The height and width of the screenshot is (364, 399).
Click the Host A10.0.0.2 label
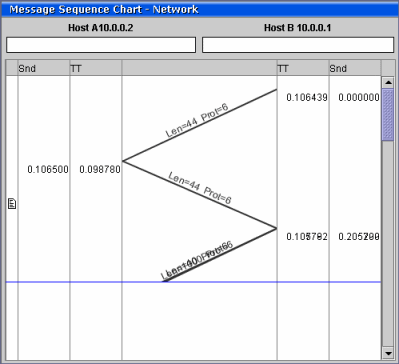[x=101, y=28]
